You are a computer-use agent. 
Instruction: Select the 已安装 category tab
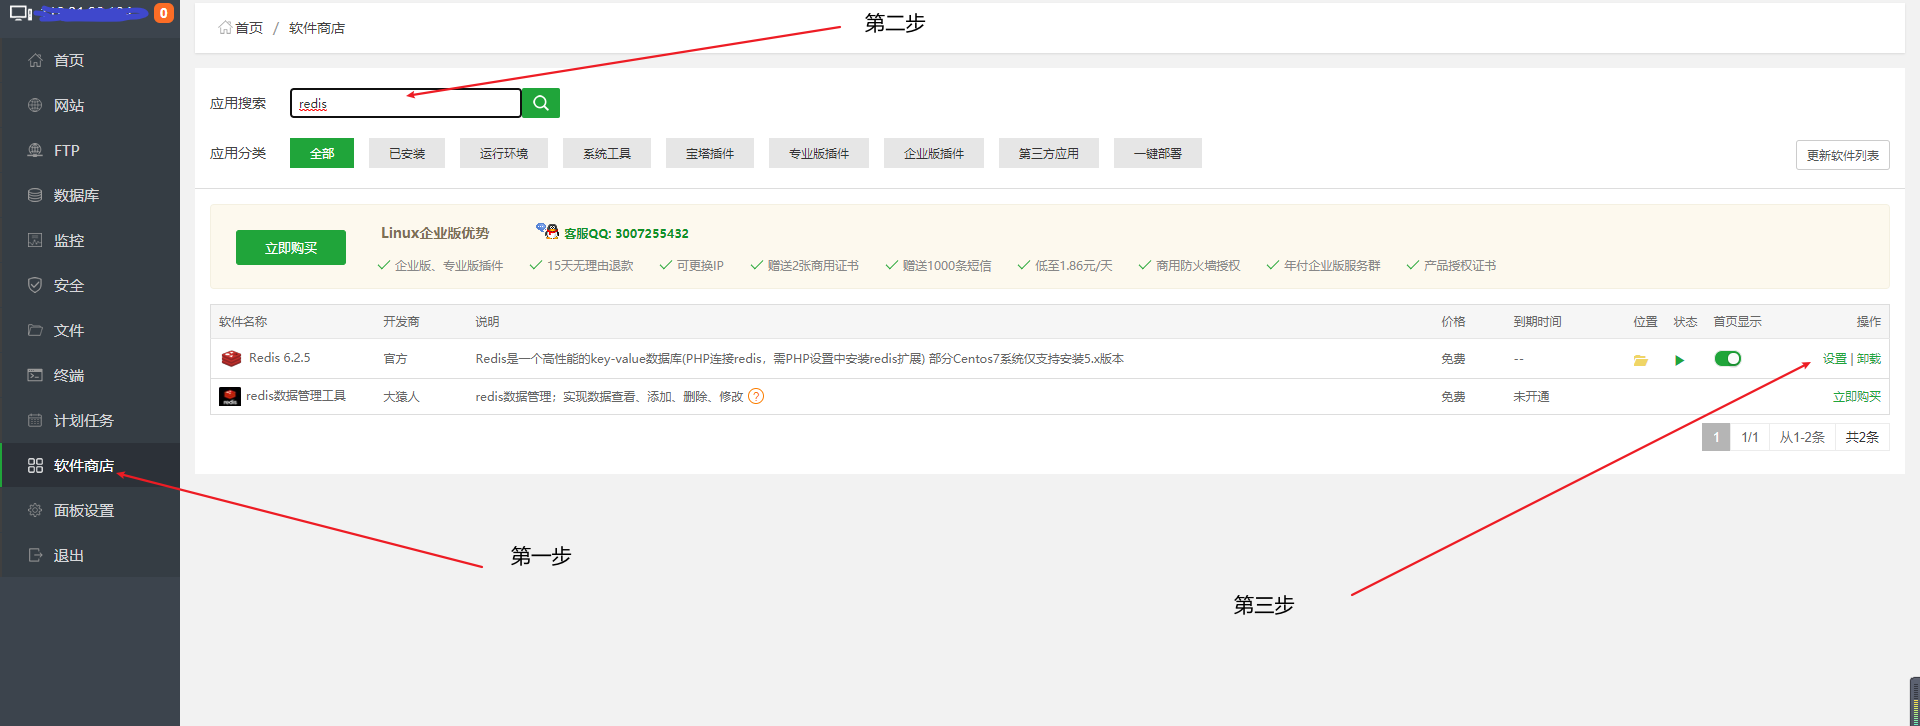(x=407, y=153)
